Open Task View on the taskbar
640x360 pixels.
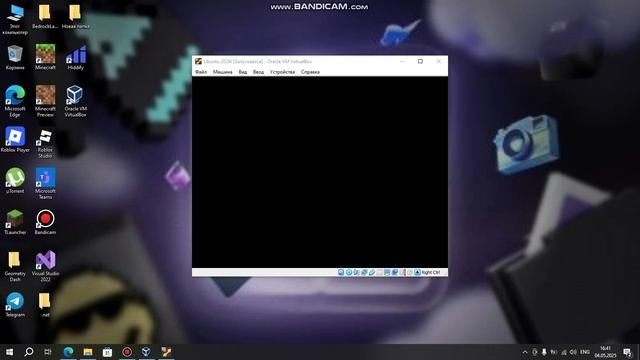(x=48, y=352)
